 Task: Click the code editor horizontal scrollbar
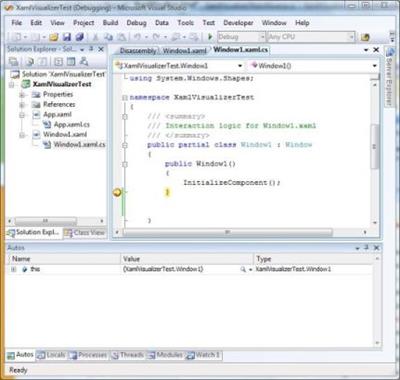point(227,232)
